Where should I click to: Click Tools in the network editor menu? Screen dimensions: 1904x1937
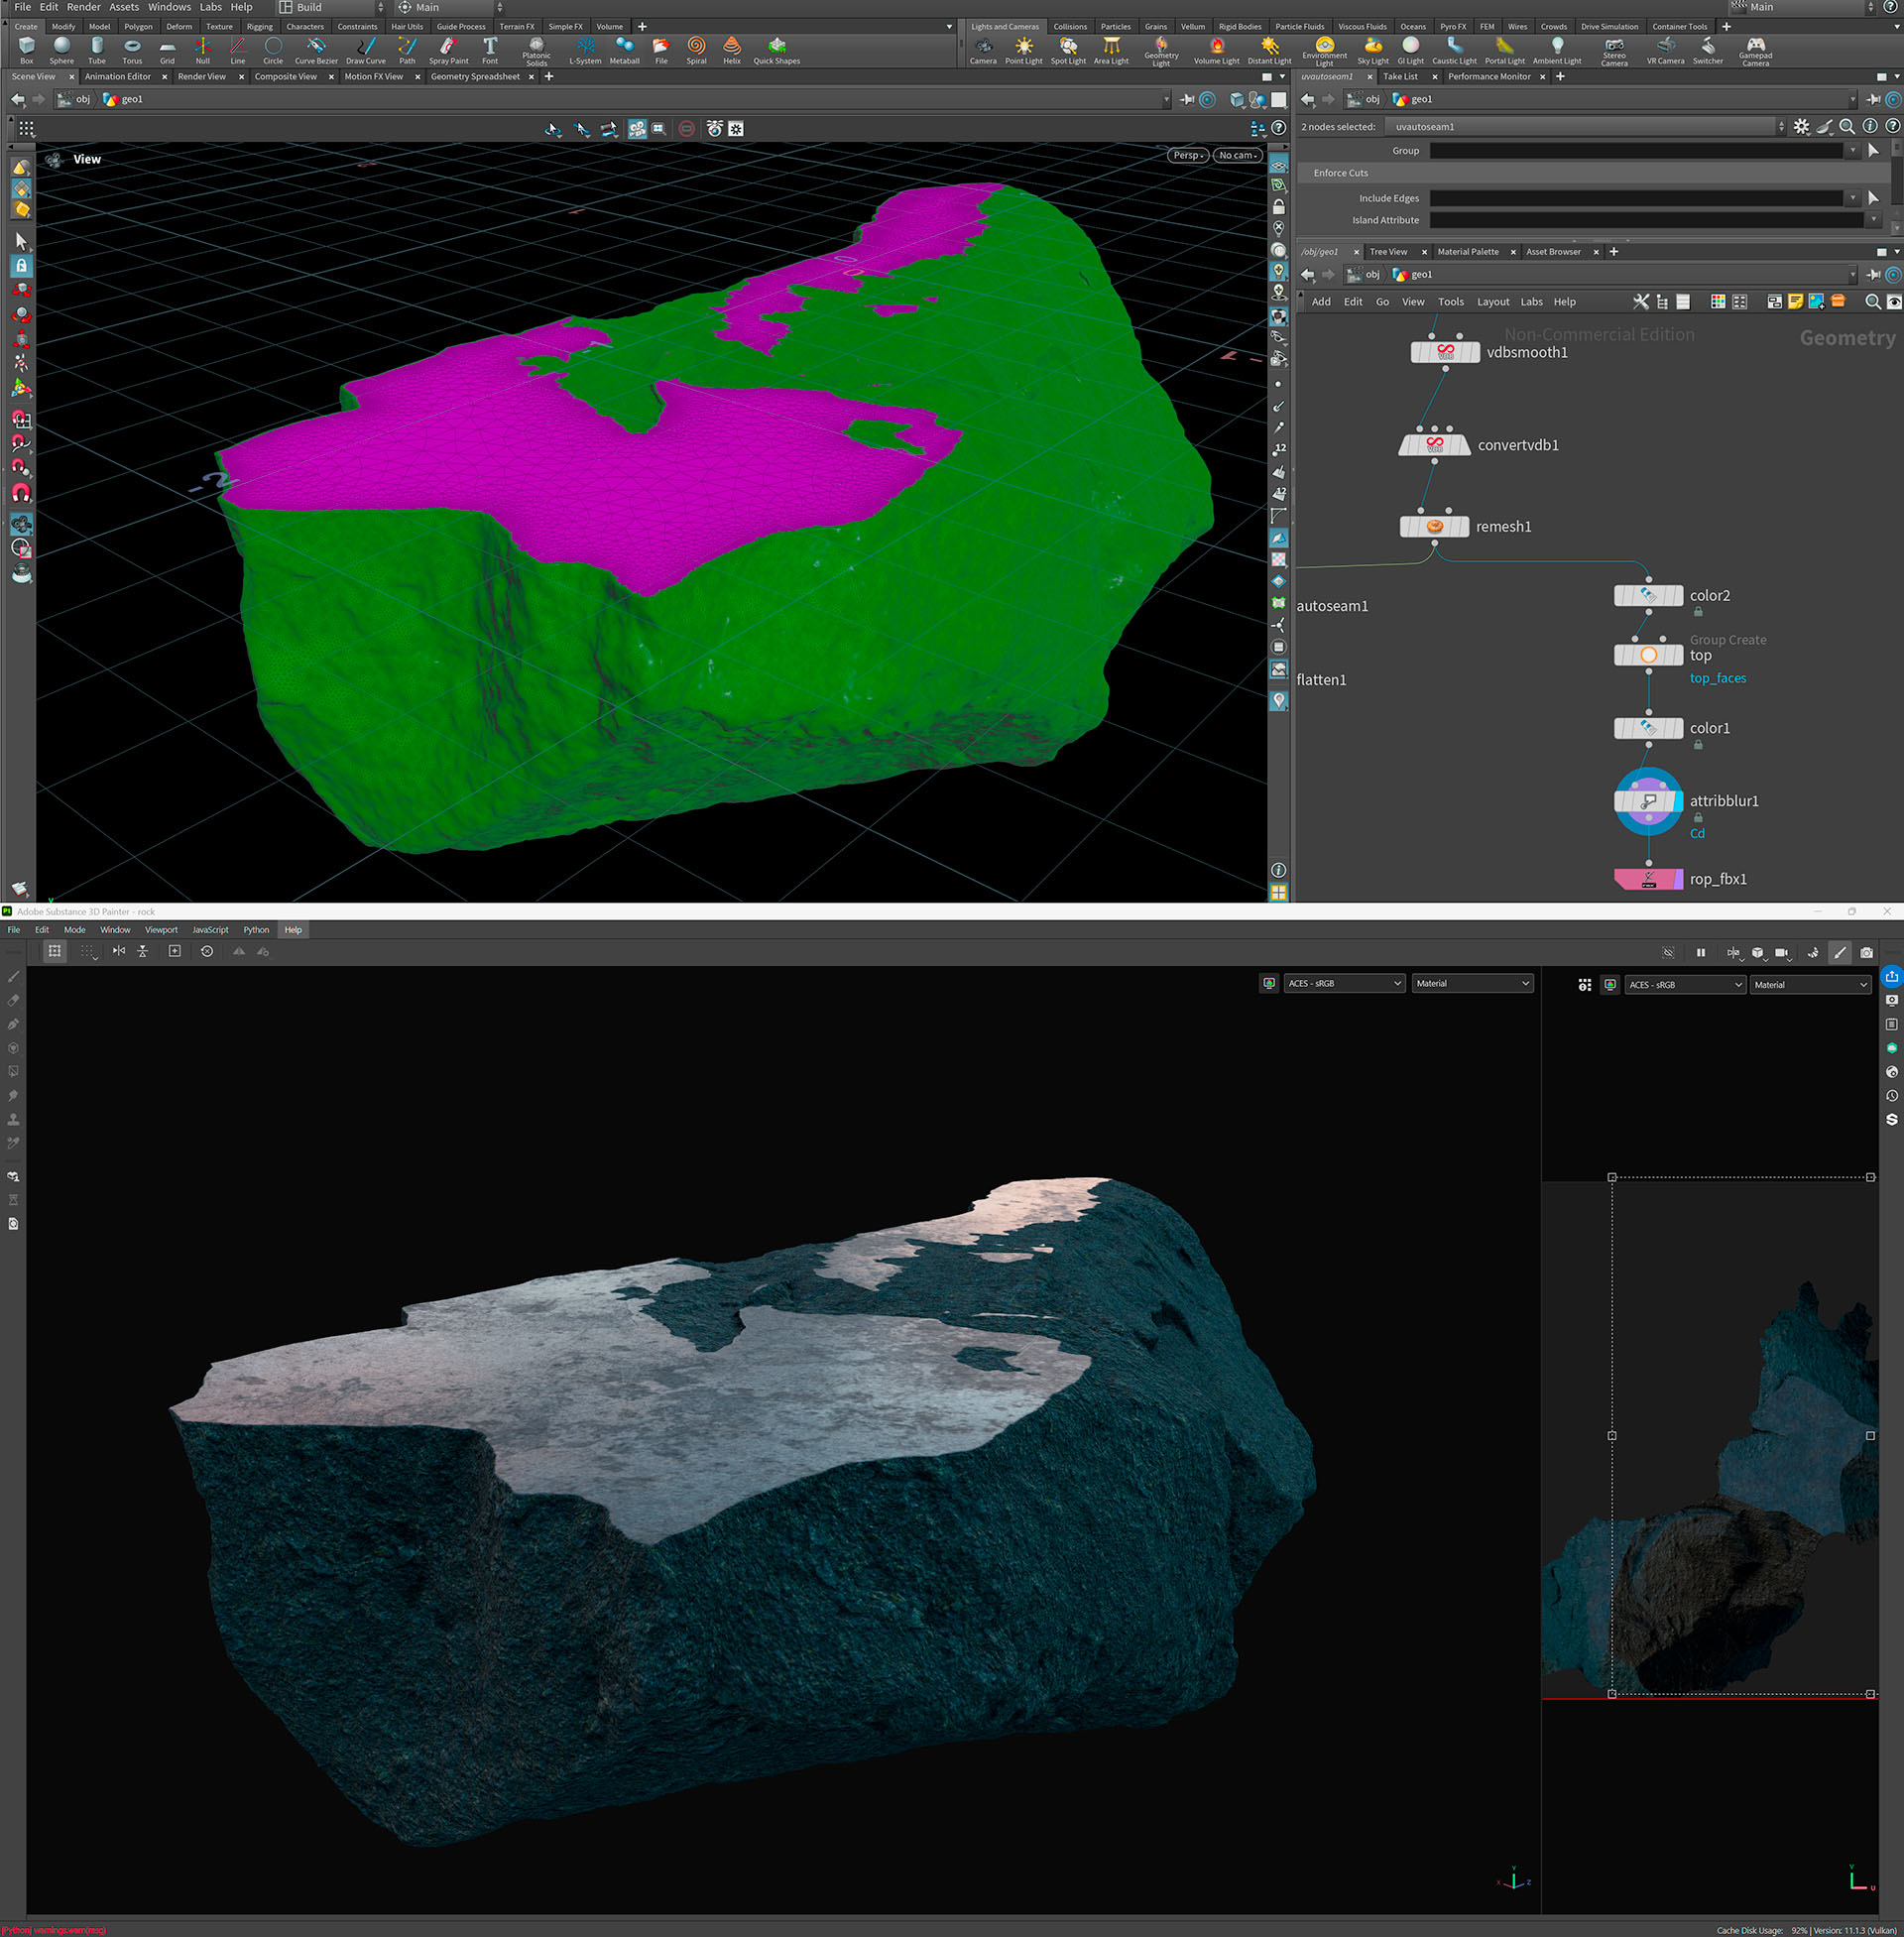(x=1450, y=302)
